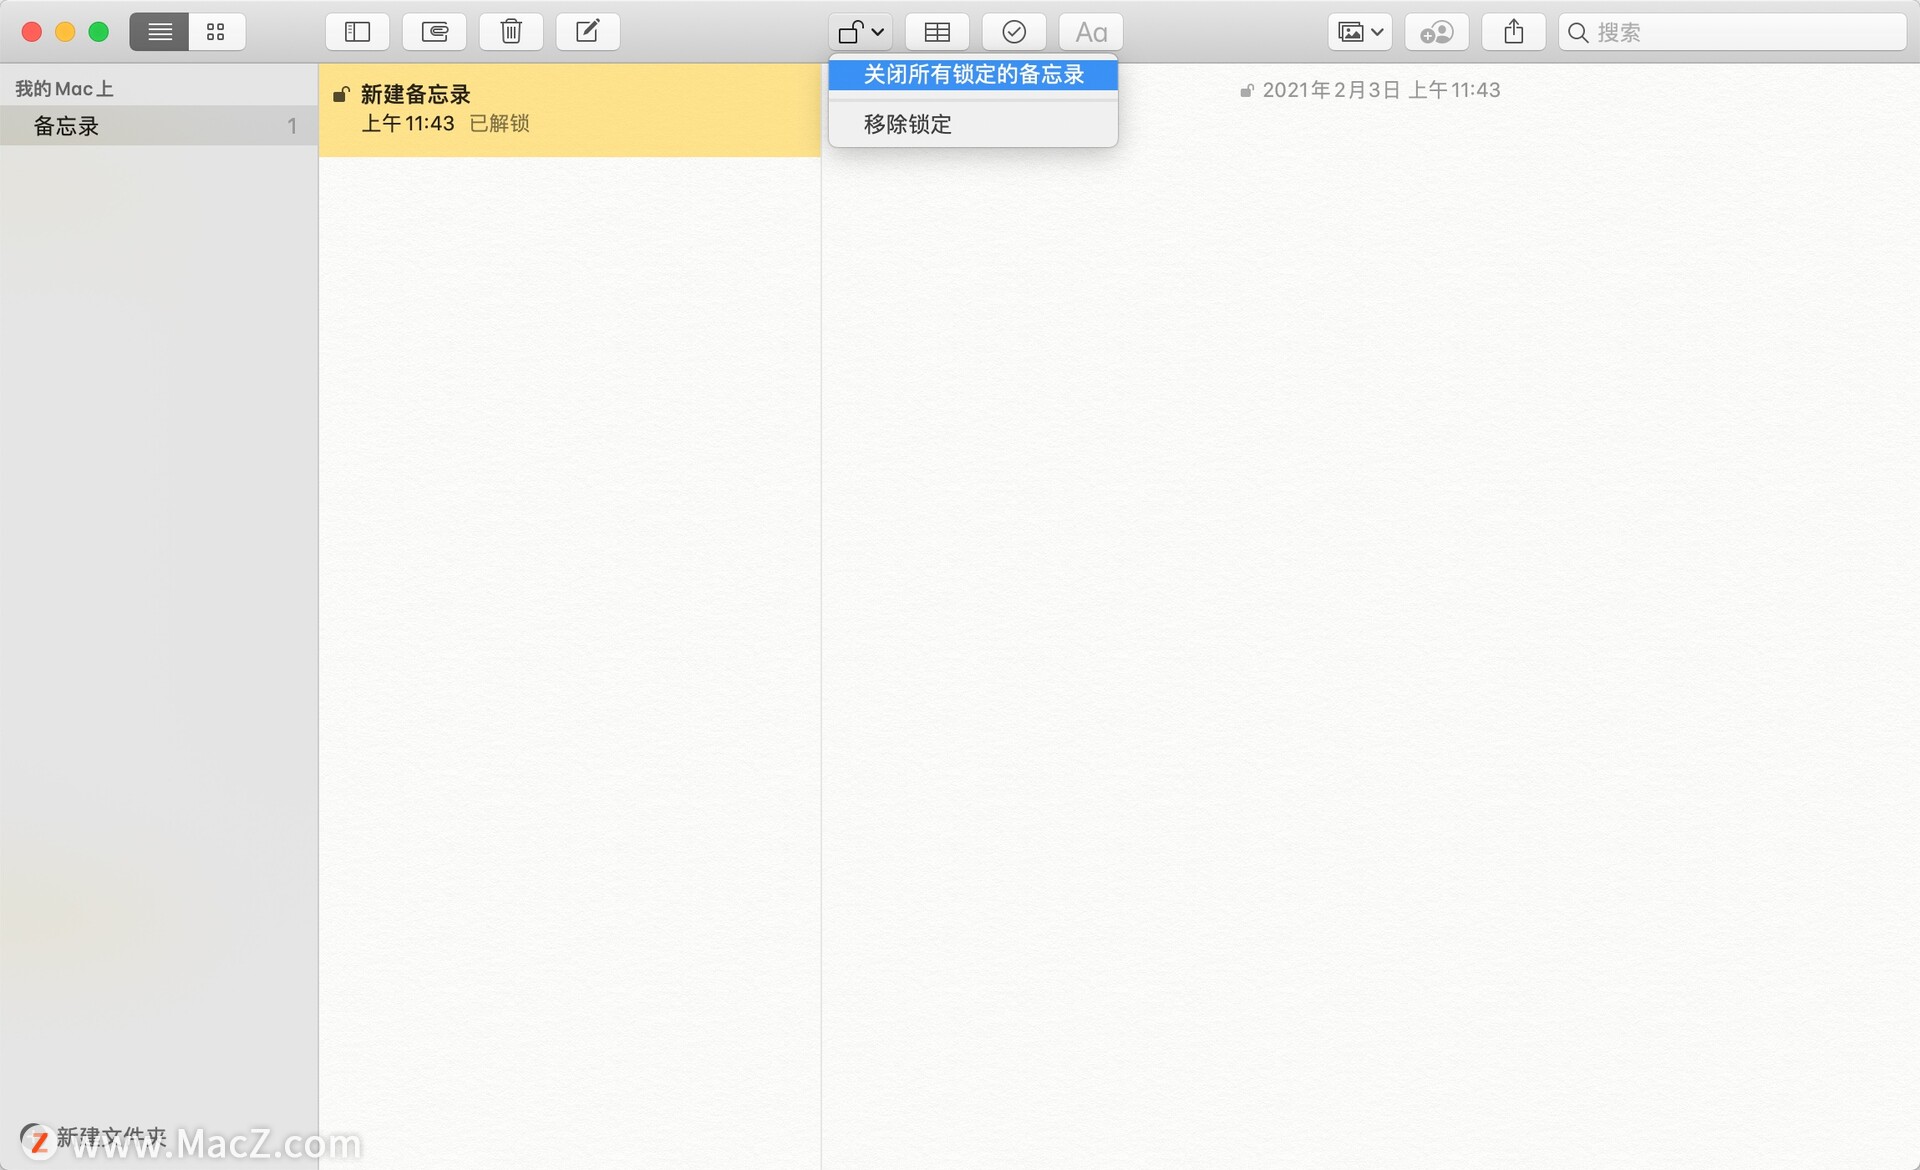Click the 搜索 search field

point(1740,32)
